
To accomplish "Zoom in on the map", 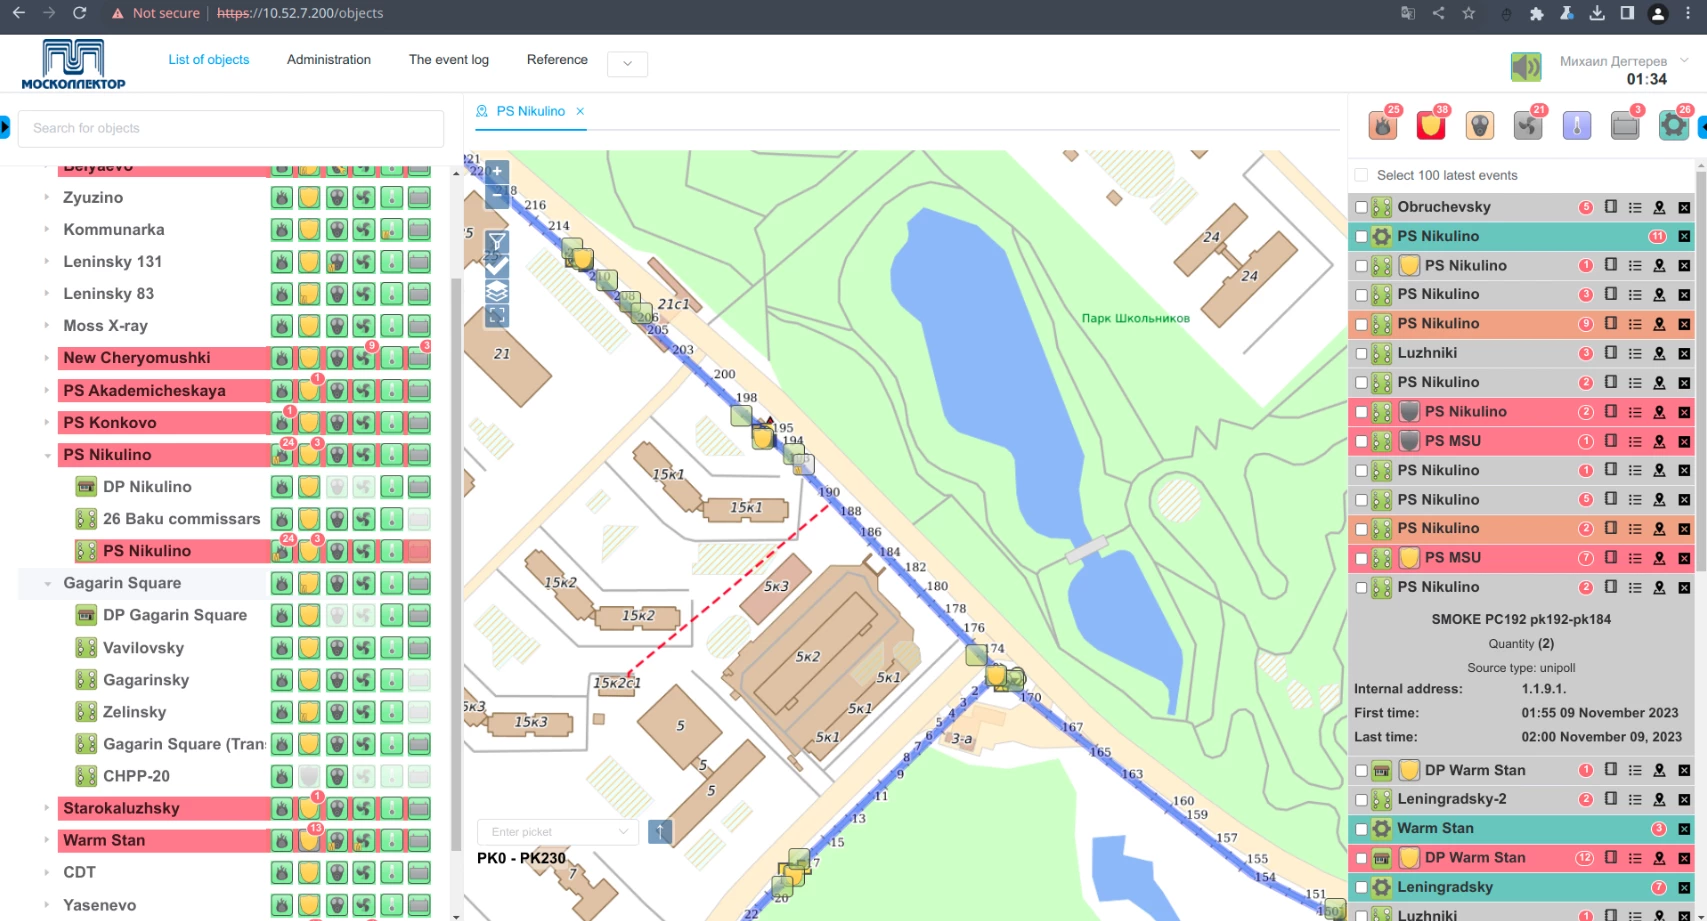I will coord(497,172).
